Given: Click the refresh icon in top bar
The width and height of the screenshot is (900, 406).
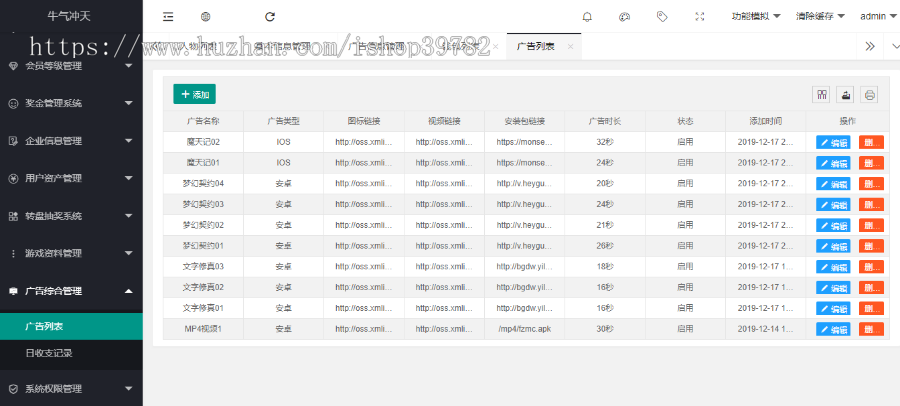Looking at the screenshot, I should [270, 16].
